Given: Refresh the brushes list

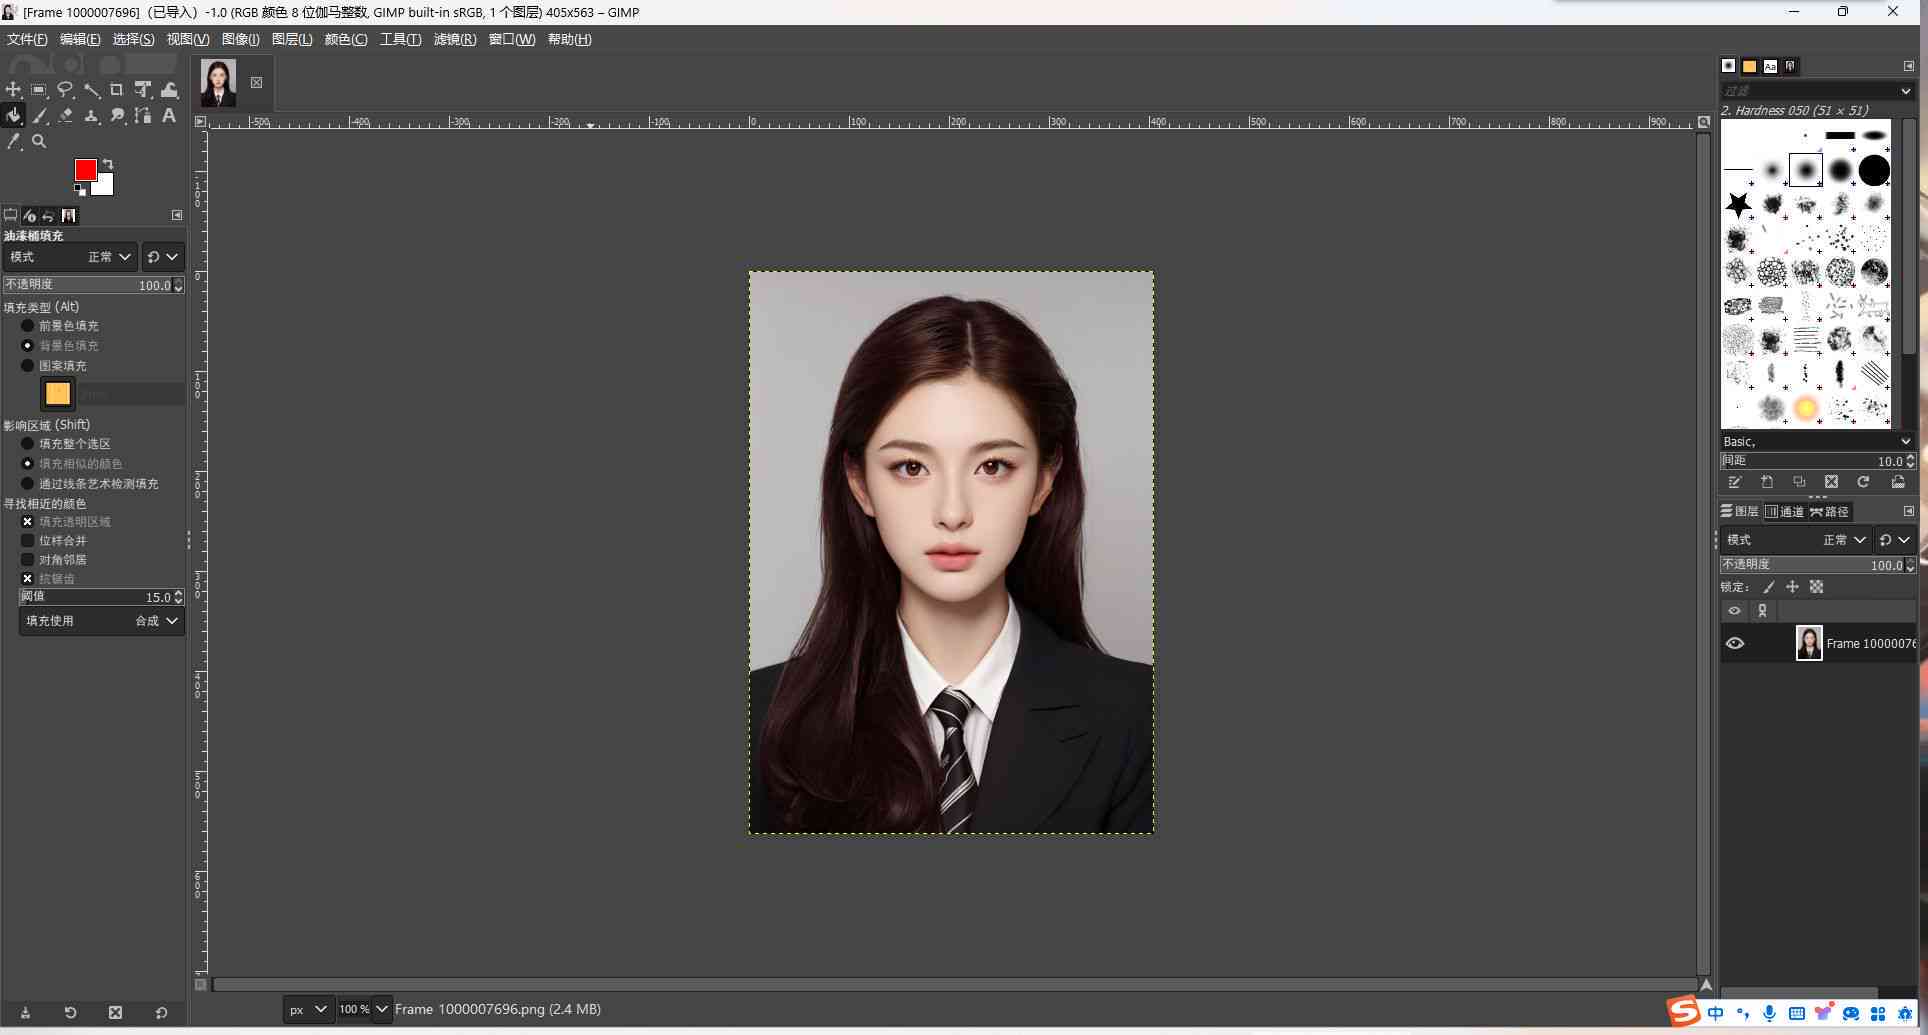Looking at the screenshot, I should click(1863, 482).
